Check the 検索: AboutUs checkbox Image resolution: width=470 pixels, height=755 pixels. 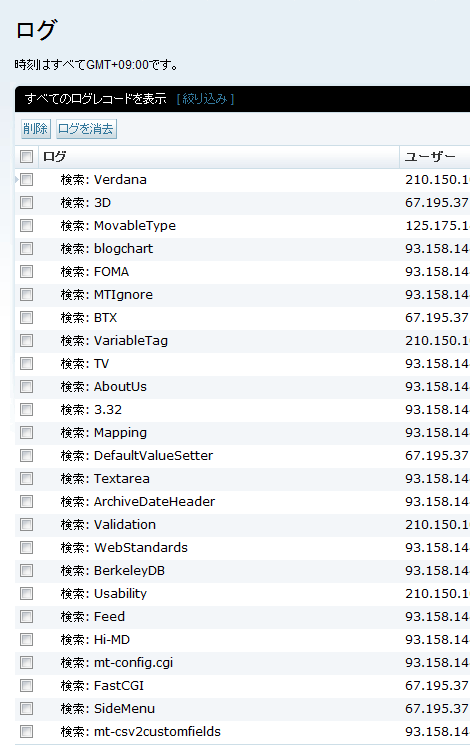[x=26, y=387]
